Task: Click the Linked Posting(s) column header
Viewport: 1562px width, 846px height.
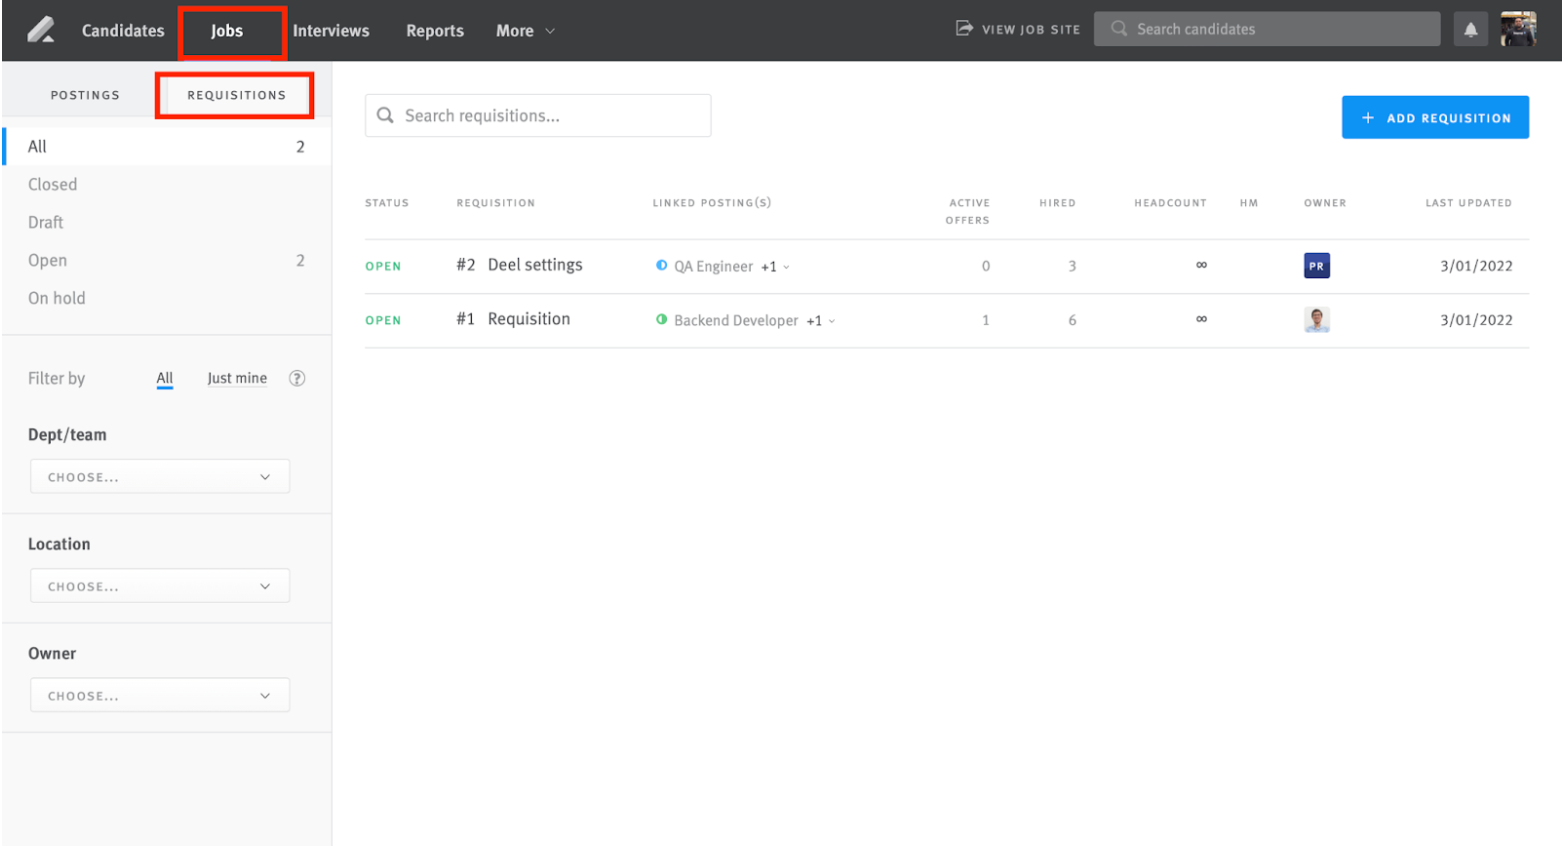Action: [x=712, y=203]
